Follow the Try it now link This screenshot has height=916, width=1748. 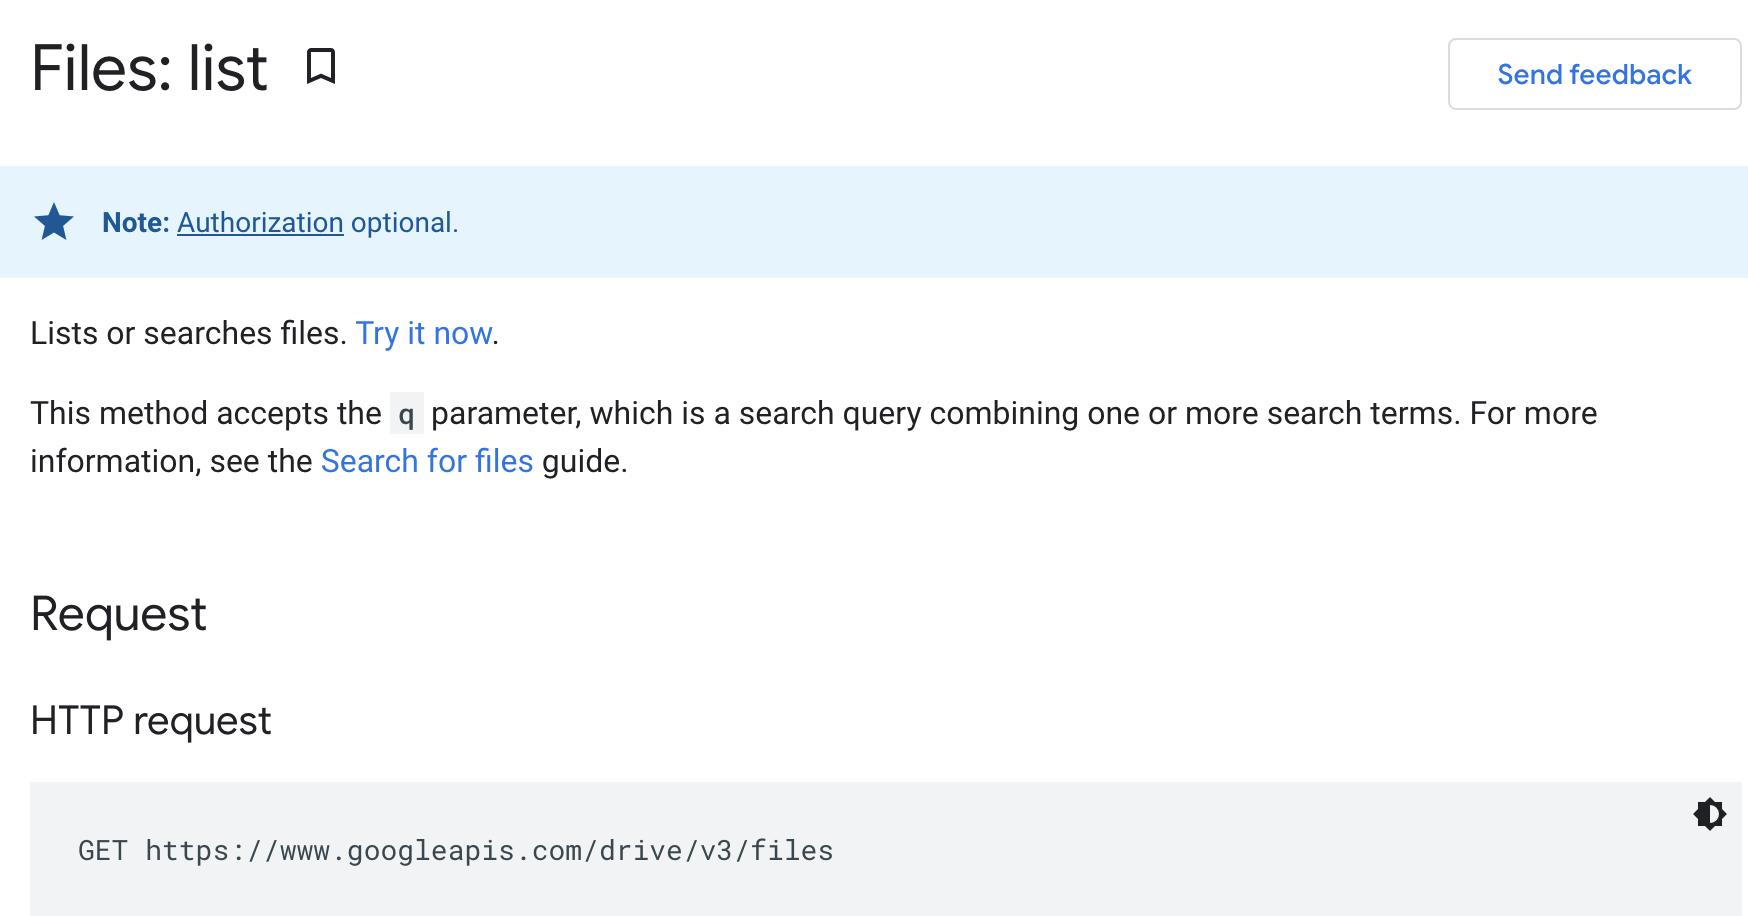pyautogui.click(x=423, y=333)
